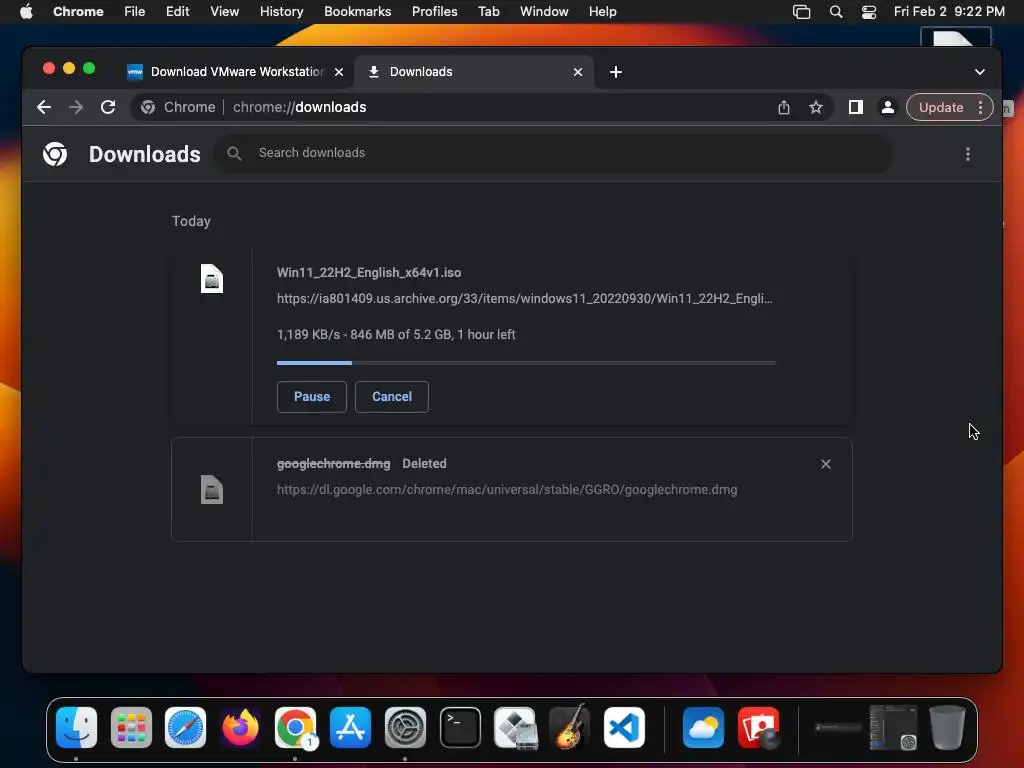
Task: Bookmark this page with the star icon
Action: pyautogui.click(x=816, y=107)
